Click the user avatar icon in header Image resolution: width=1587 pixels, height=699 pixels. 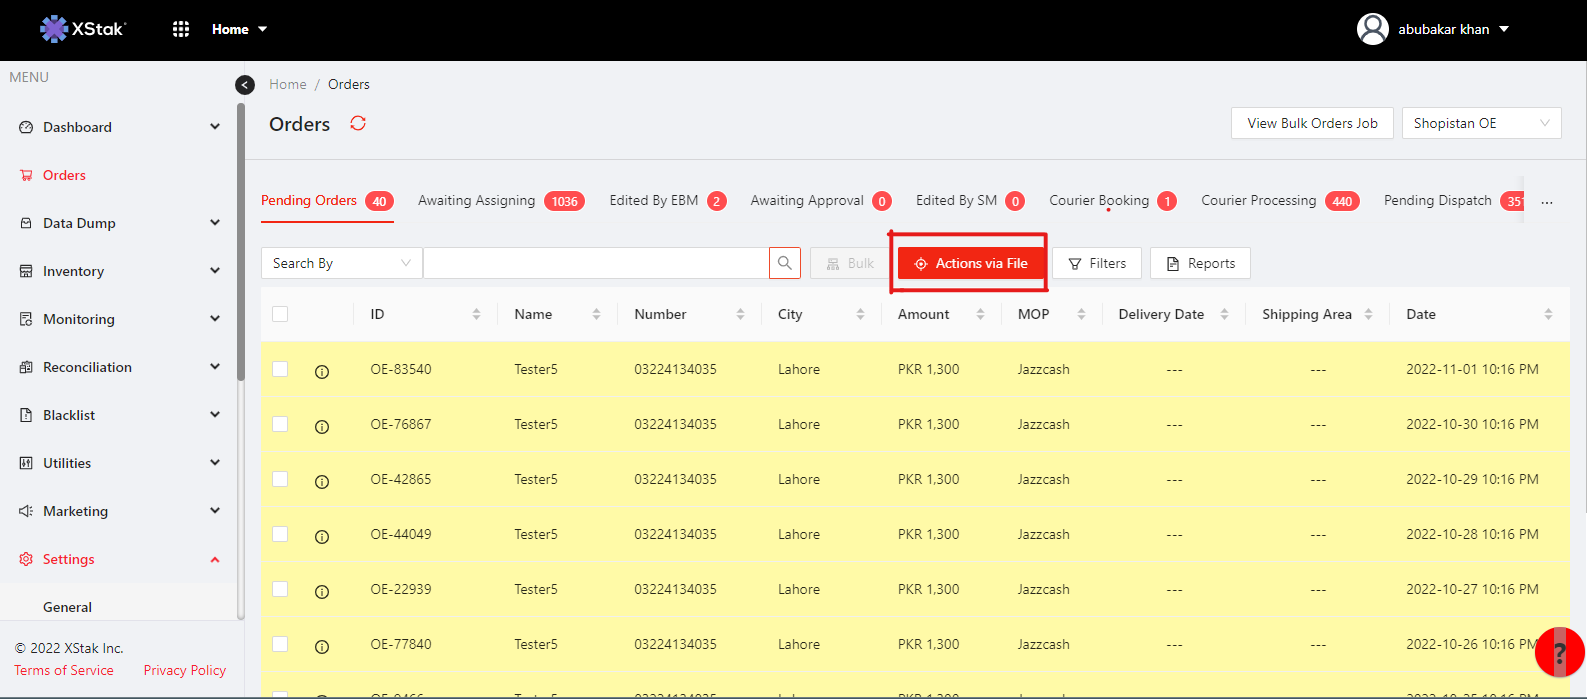pos(1372,29)
